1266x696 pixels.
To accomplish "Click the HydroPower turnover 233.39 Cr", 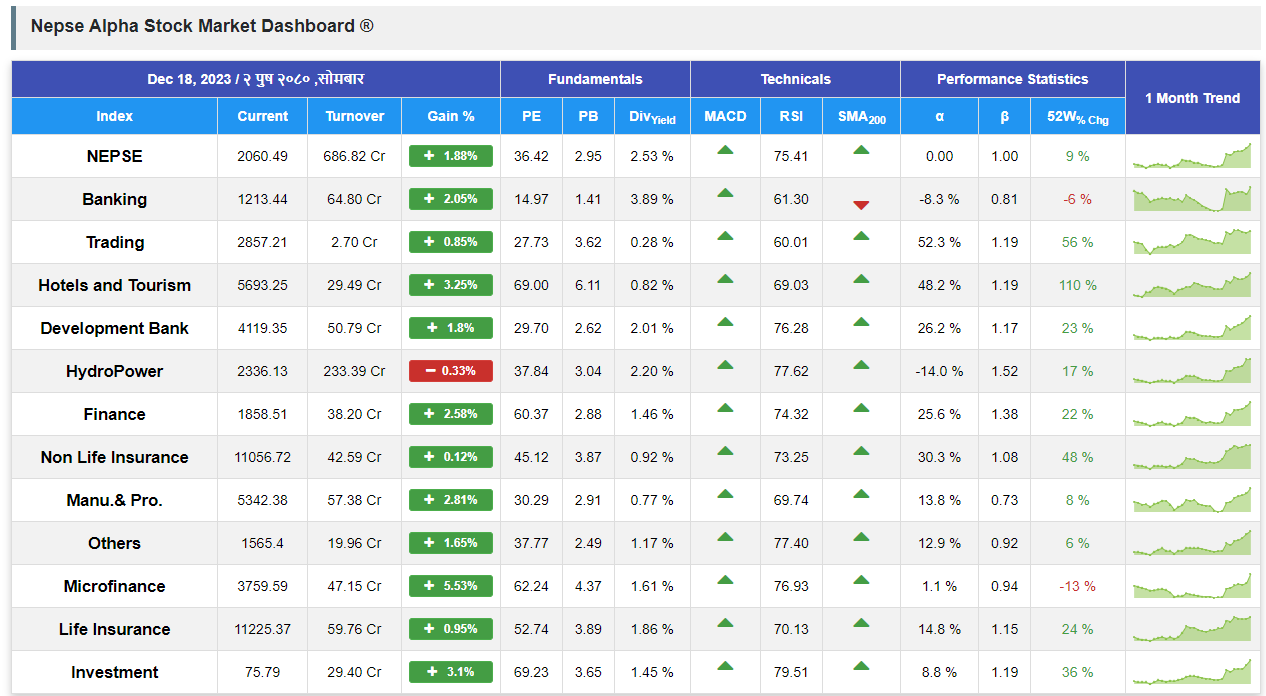I will pos(355,371).
